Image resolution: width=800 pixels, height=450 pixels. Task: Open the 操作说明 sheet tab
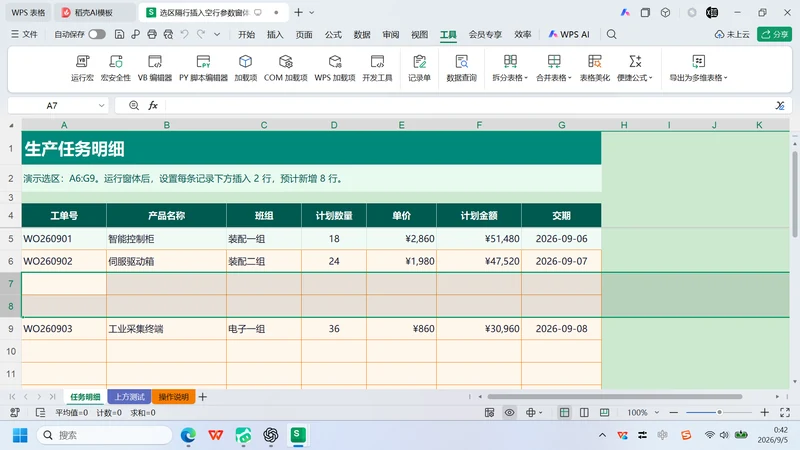(173, 396)
